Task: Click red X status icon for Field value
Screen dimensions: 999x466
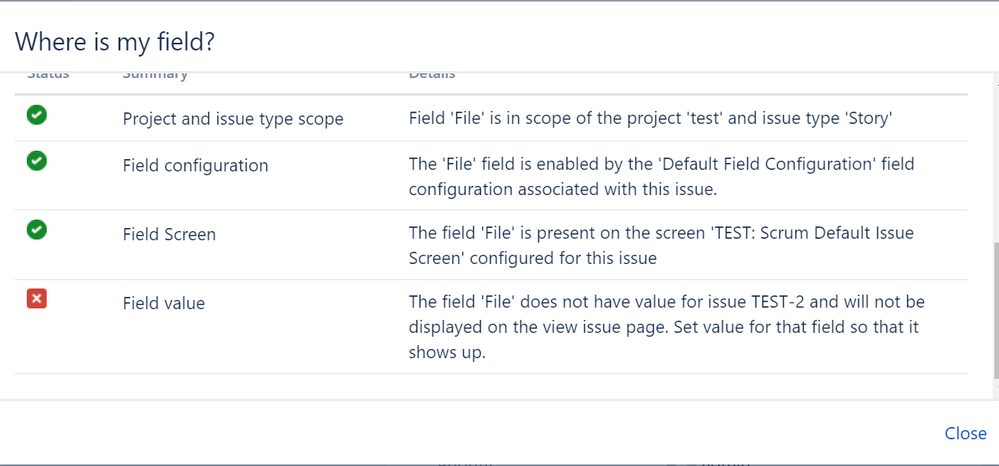Action: coord(37,298)
